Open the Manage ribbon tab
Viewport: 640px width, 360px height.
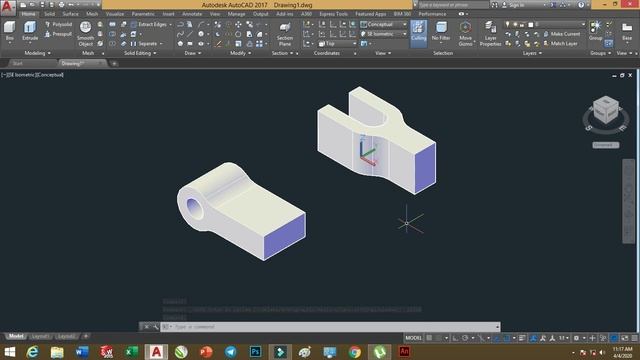tap(236, 14)
